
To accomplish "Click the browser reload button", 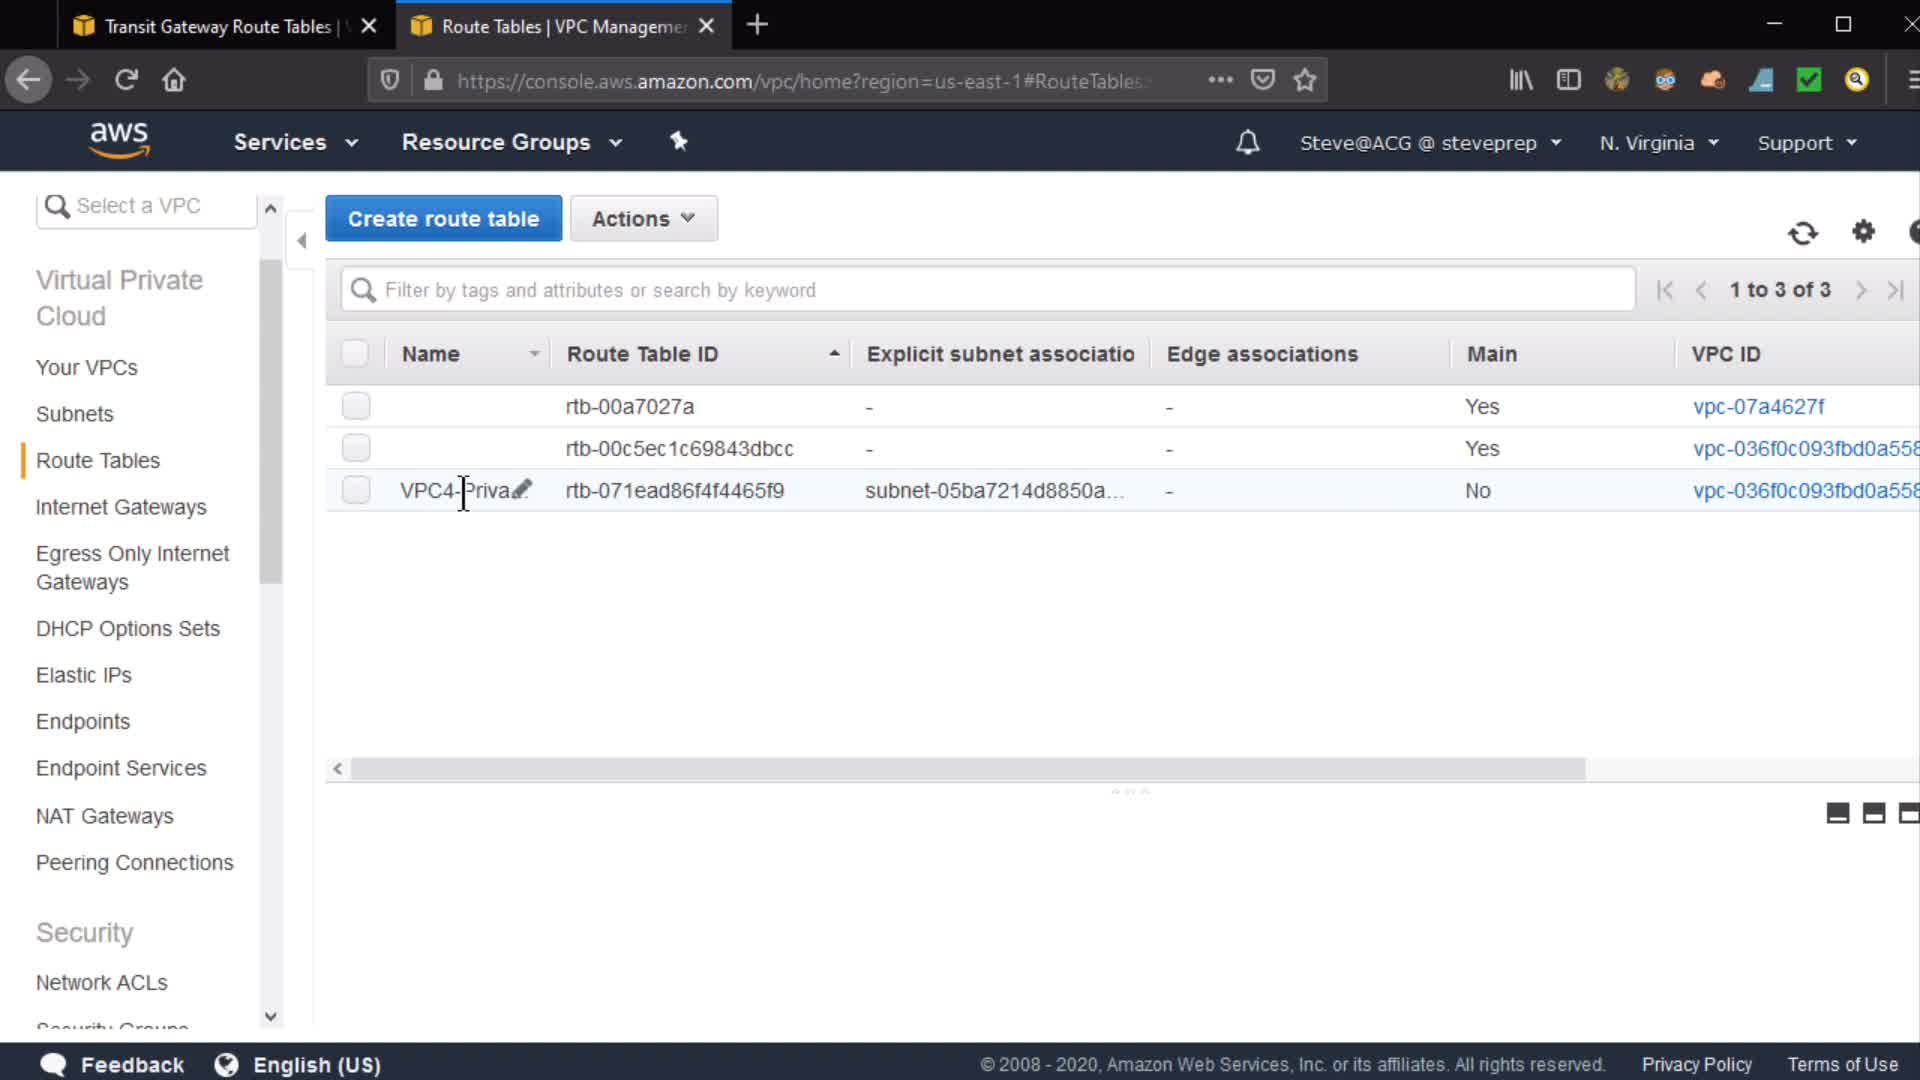I will pyautogui.click(x=126, y=80).
